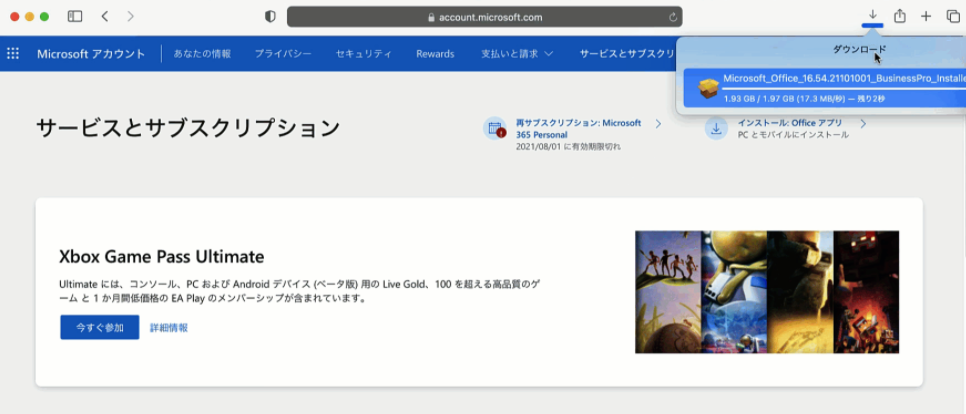The height and width of the screenshot is (414, 966).
Task: Click the account.microsoft.com address field
Action: tap(484, 17)
